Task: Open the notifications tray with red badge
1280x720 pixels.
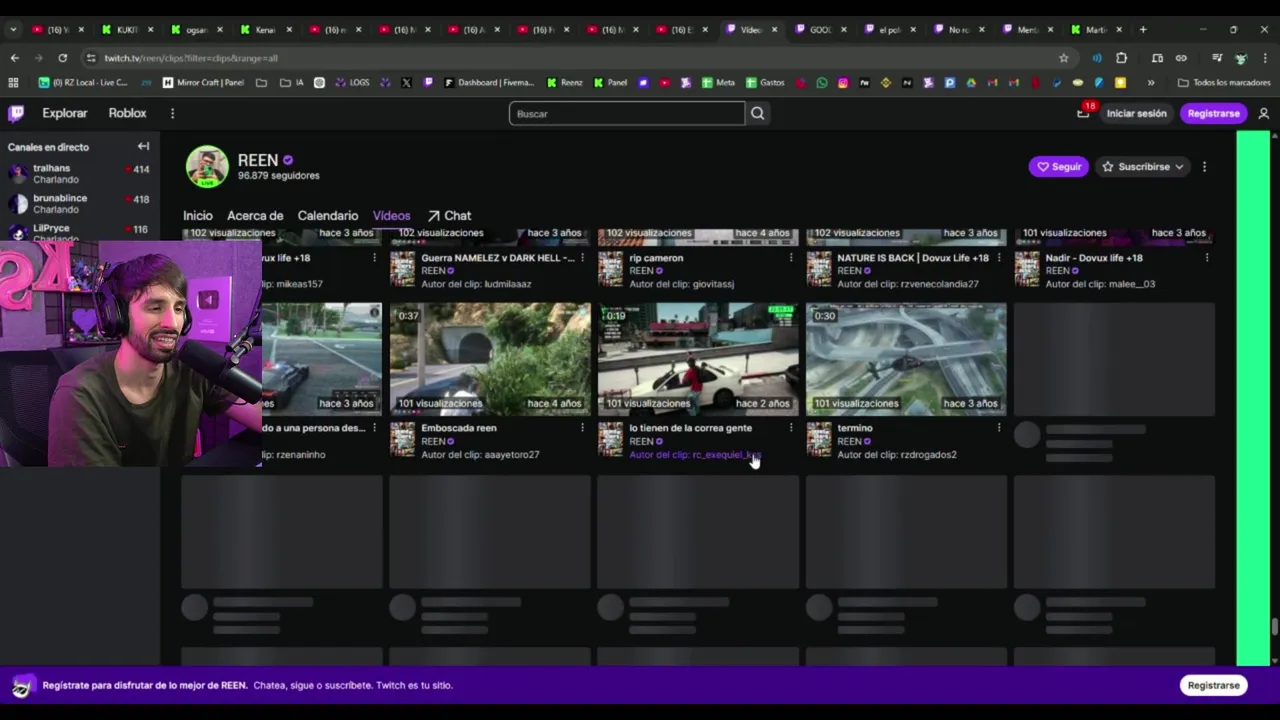Action: pyautogui.click(x=1083, y=113)
